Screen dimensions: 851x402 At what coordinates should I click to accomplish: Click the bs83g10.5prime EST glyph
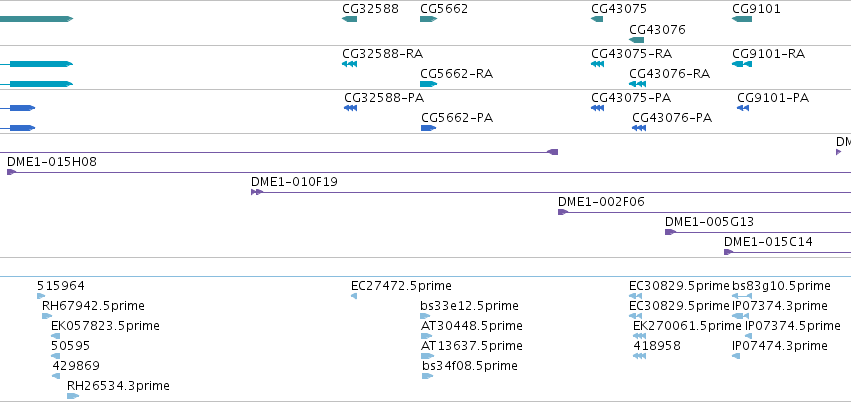pyautogui.click(x=742, y=296)
